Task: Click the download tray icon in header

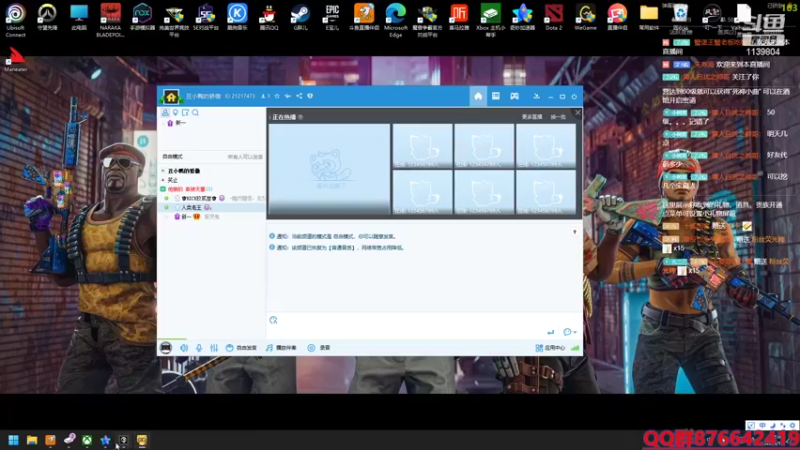Action: click(x=536, y=96)
